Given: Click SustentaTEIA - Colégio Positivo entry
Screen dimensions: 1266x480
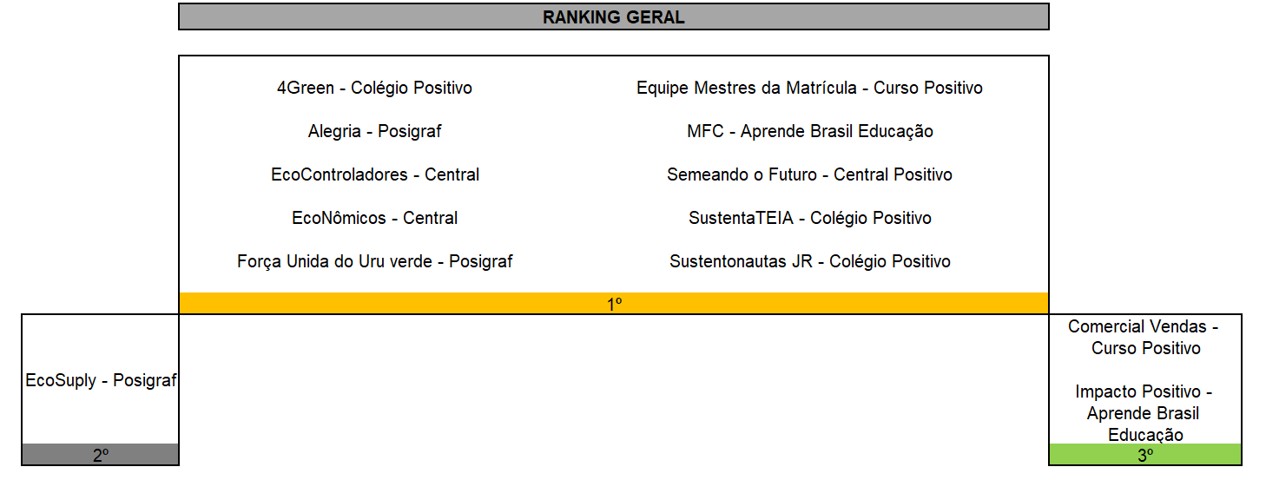Looking at the screenshot, I should pos(810,218).
